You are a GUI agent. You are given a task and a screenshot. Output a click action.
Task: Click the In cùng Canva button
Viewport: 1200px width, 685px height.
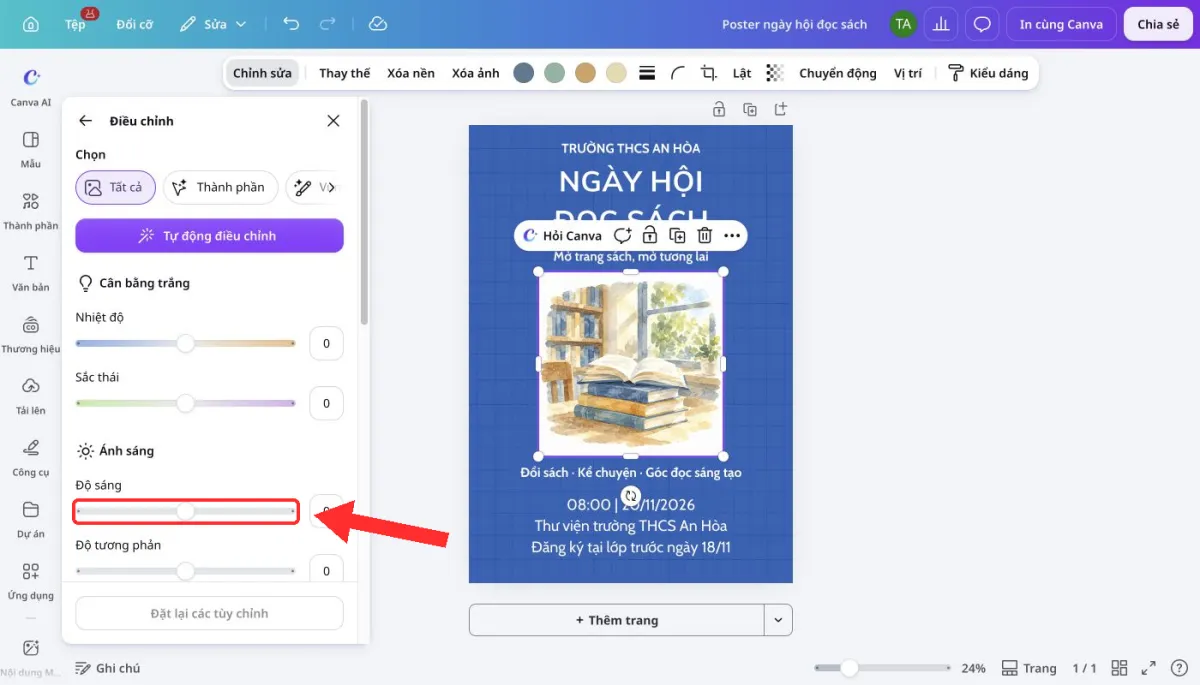tap(1061, 24)
